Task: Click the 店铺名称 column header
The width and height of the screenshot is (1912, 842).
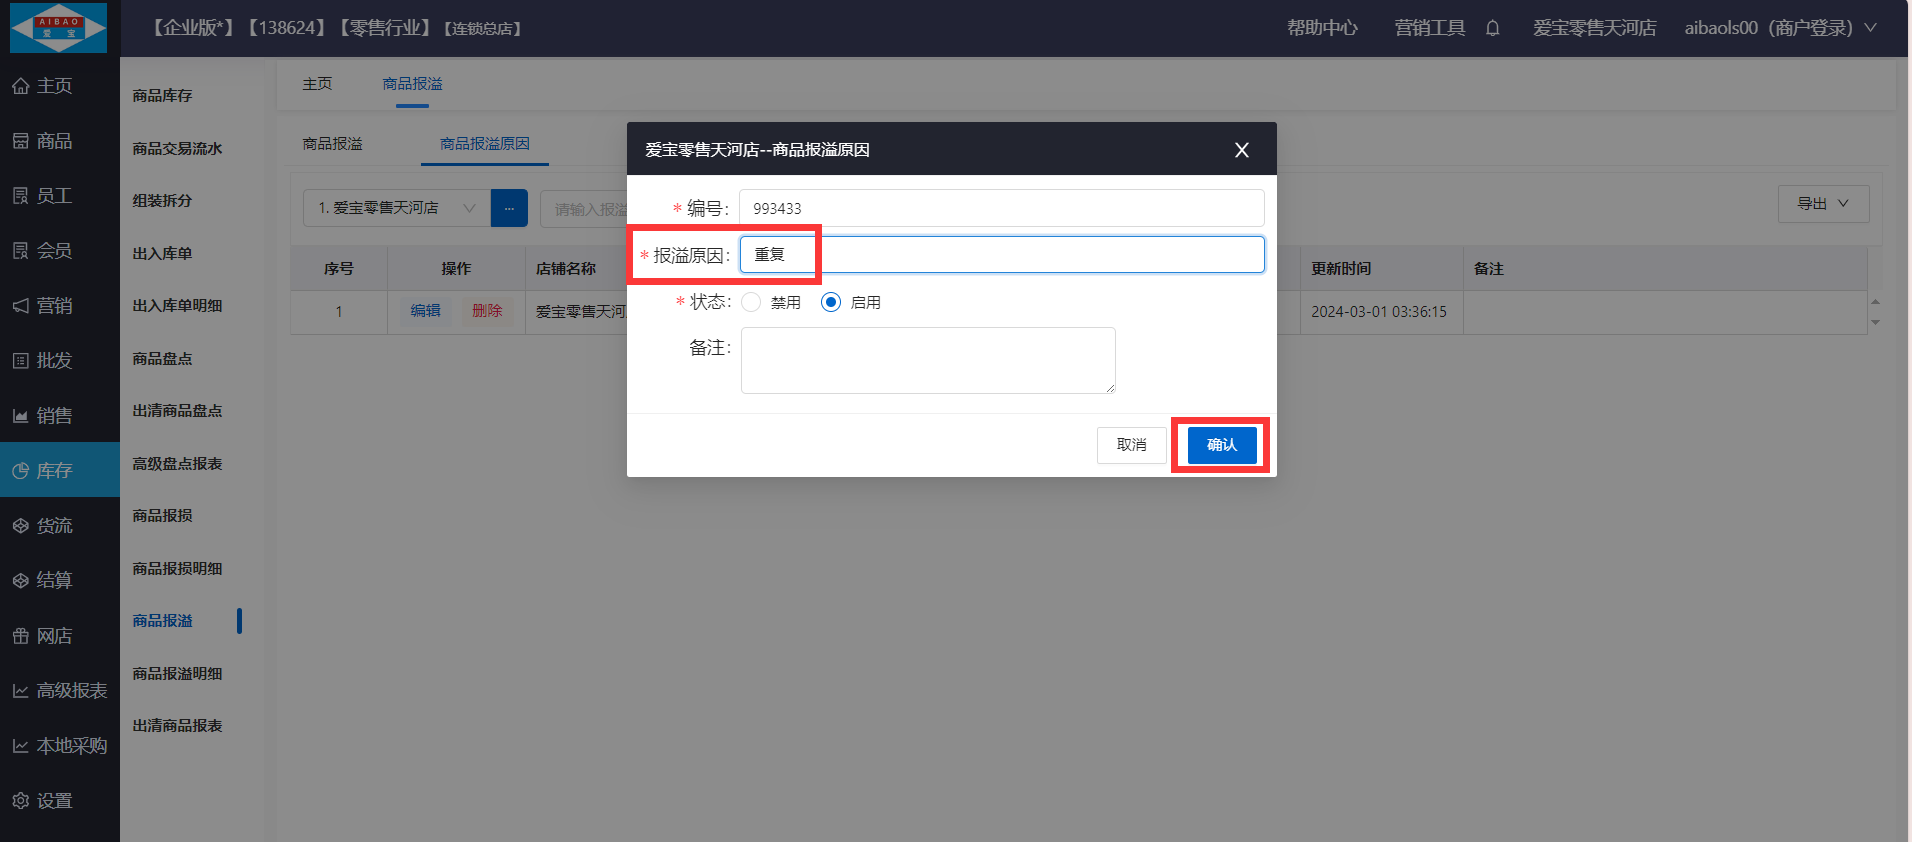Action: click(x=566, y=269)
